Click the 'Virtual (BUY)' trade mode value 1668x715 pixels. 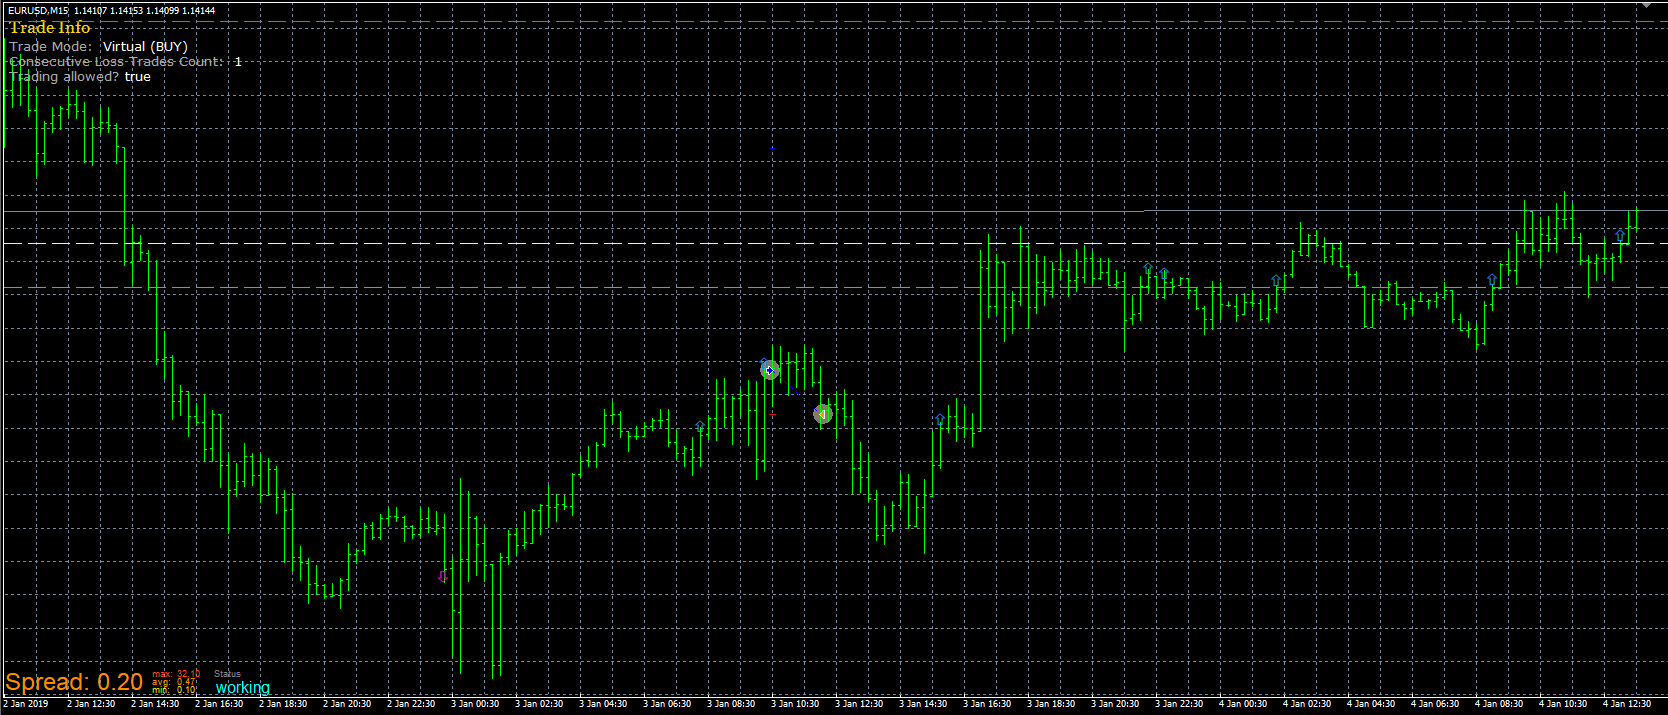[x=145, y=46]
